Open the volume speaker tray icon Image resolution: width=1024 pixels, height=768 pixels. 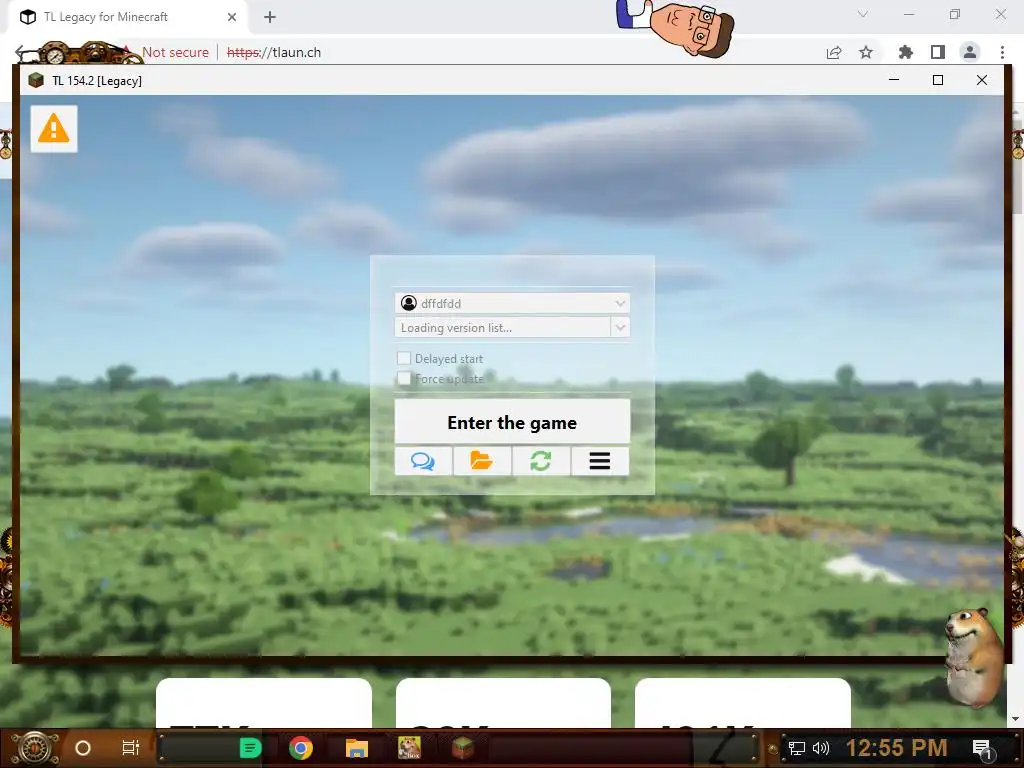click(x=821, y=748)
